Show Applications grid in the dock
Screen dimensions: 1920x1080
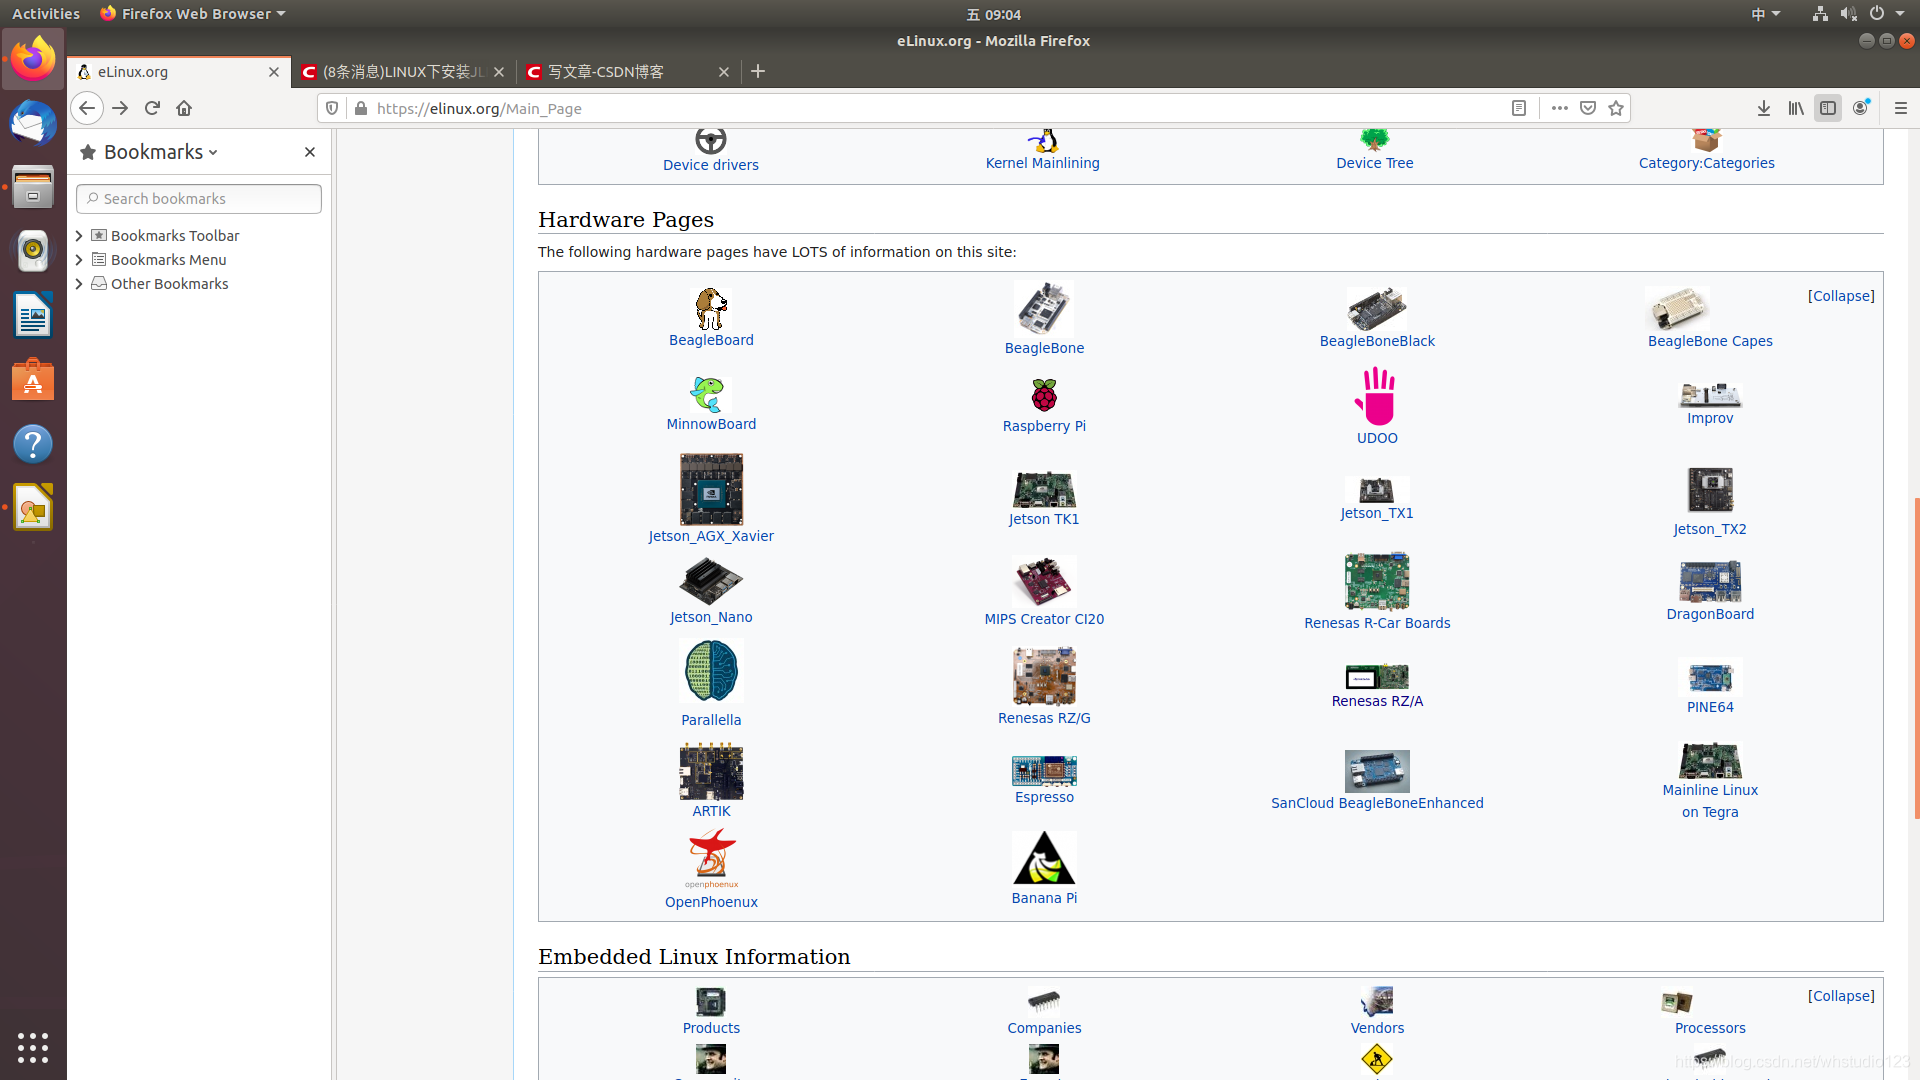(33, 1047)
